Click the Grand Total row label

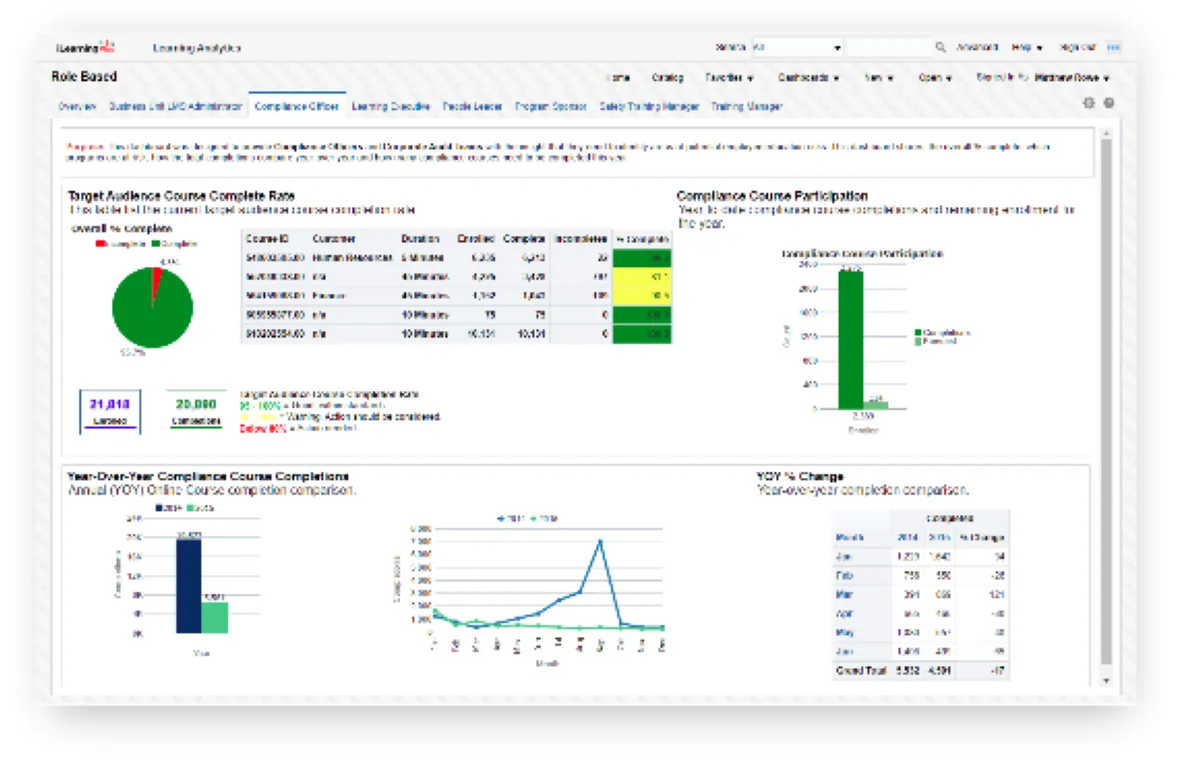click(859, 671)
